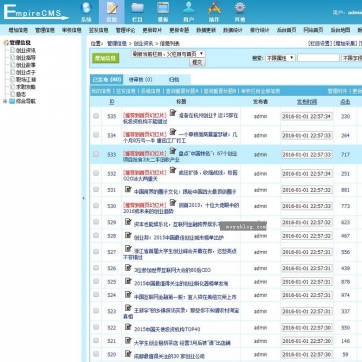Collapse the left sidebar with arrow handle
The image size is (362, 362).
83,198
